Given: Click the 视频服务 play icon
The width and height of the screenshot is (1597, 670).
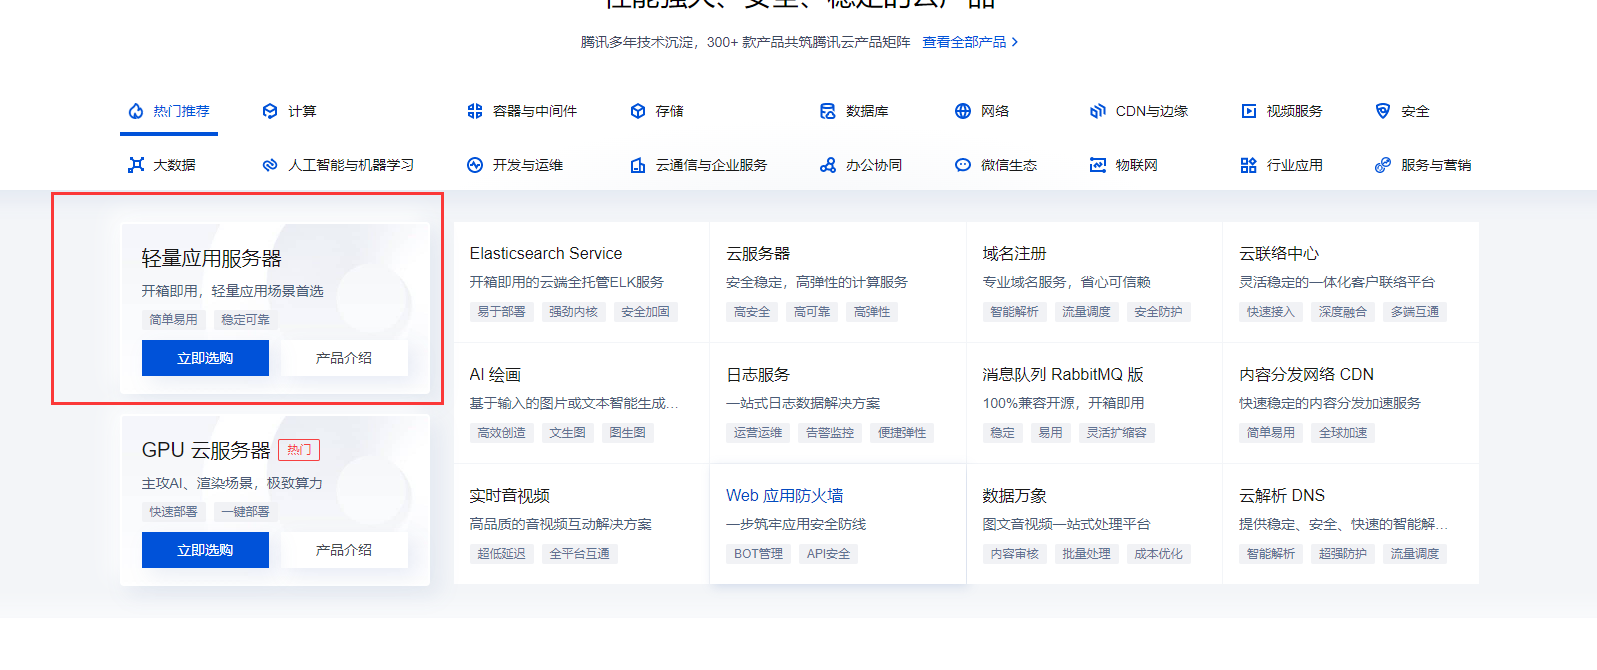Looking at the screenshot, I should [x=1249, y=111].
